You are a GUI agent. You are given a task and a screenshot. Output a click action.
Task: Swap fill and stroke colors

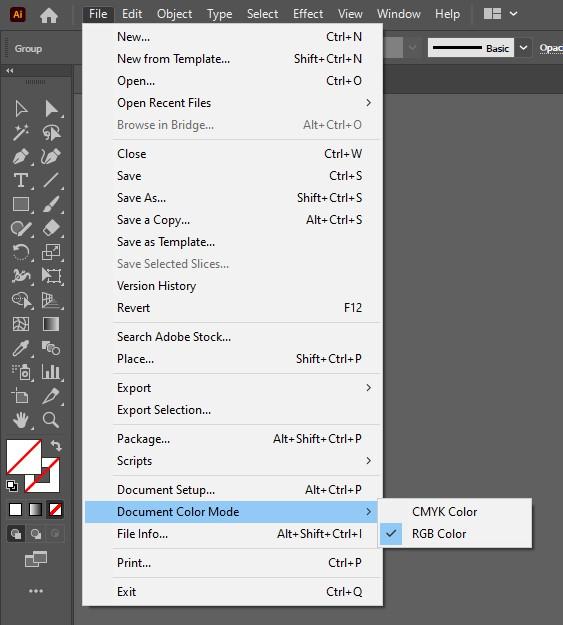[x=56, y=445]
